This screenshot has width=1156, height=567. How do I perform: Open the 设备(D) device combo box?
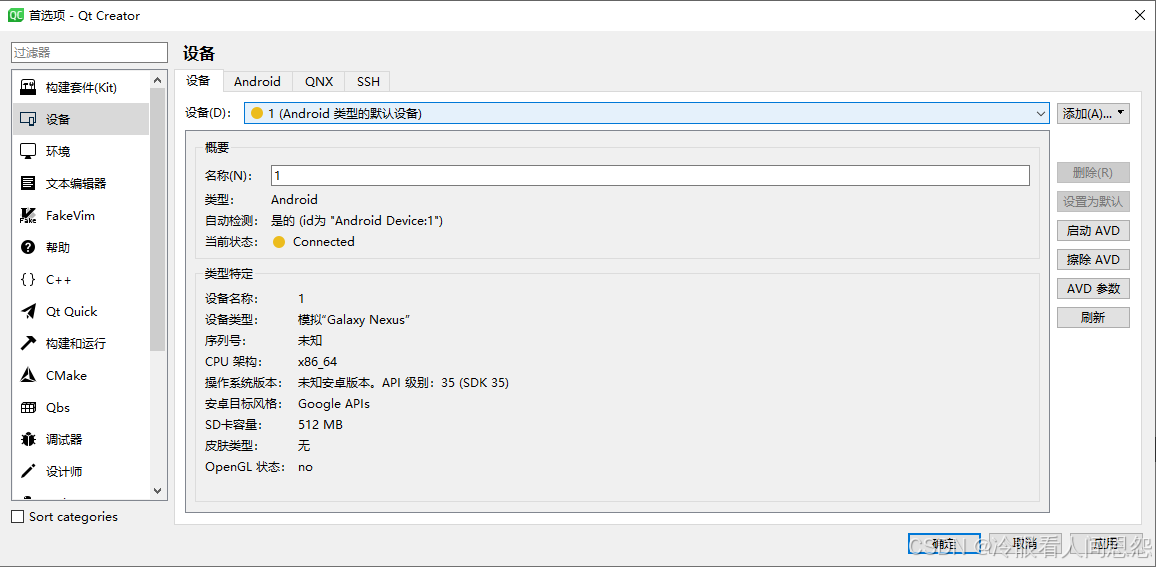point(647,114)
